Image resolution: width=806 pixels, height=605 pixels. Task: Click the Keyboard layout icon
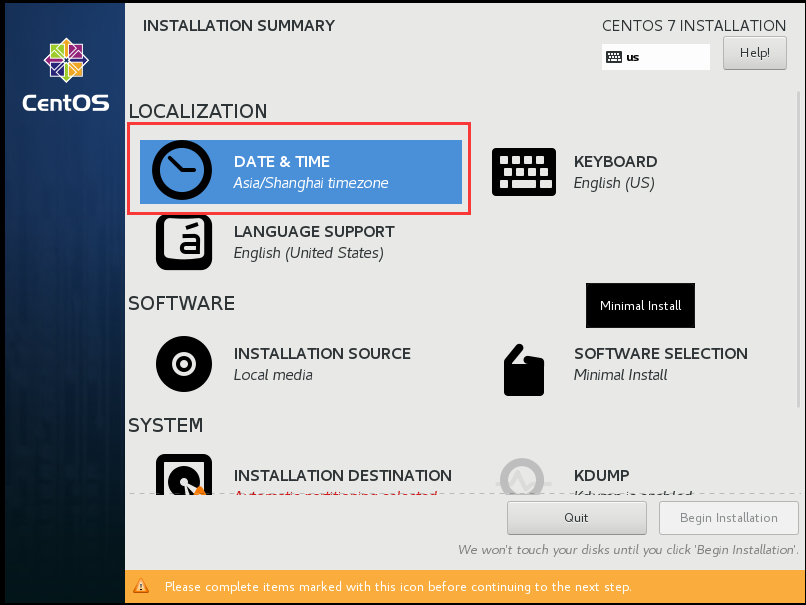(524, 172)
